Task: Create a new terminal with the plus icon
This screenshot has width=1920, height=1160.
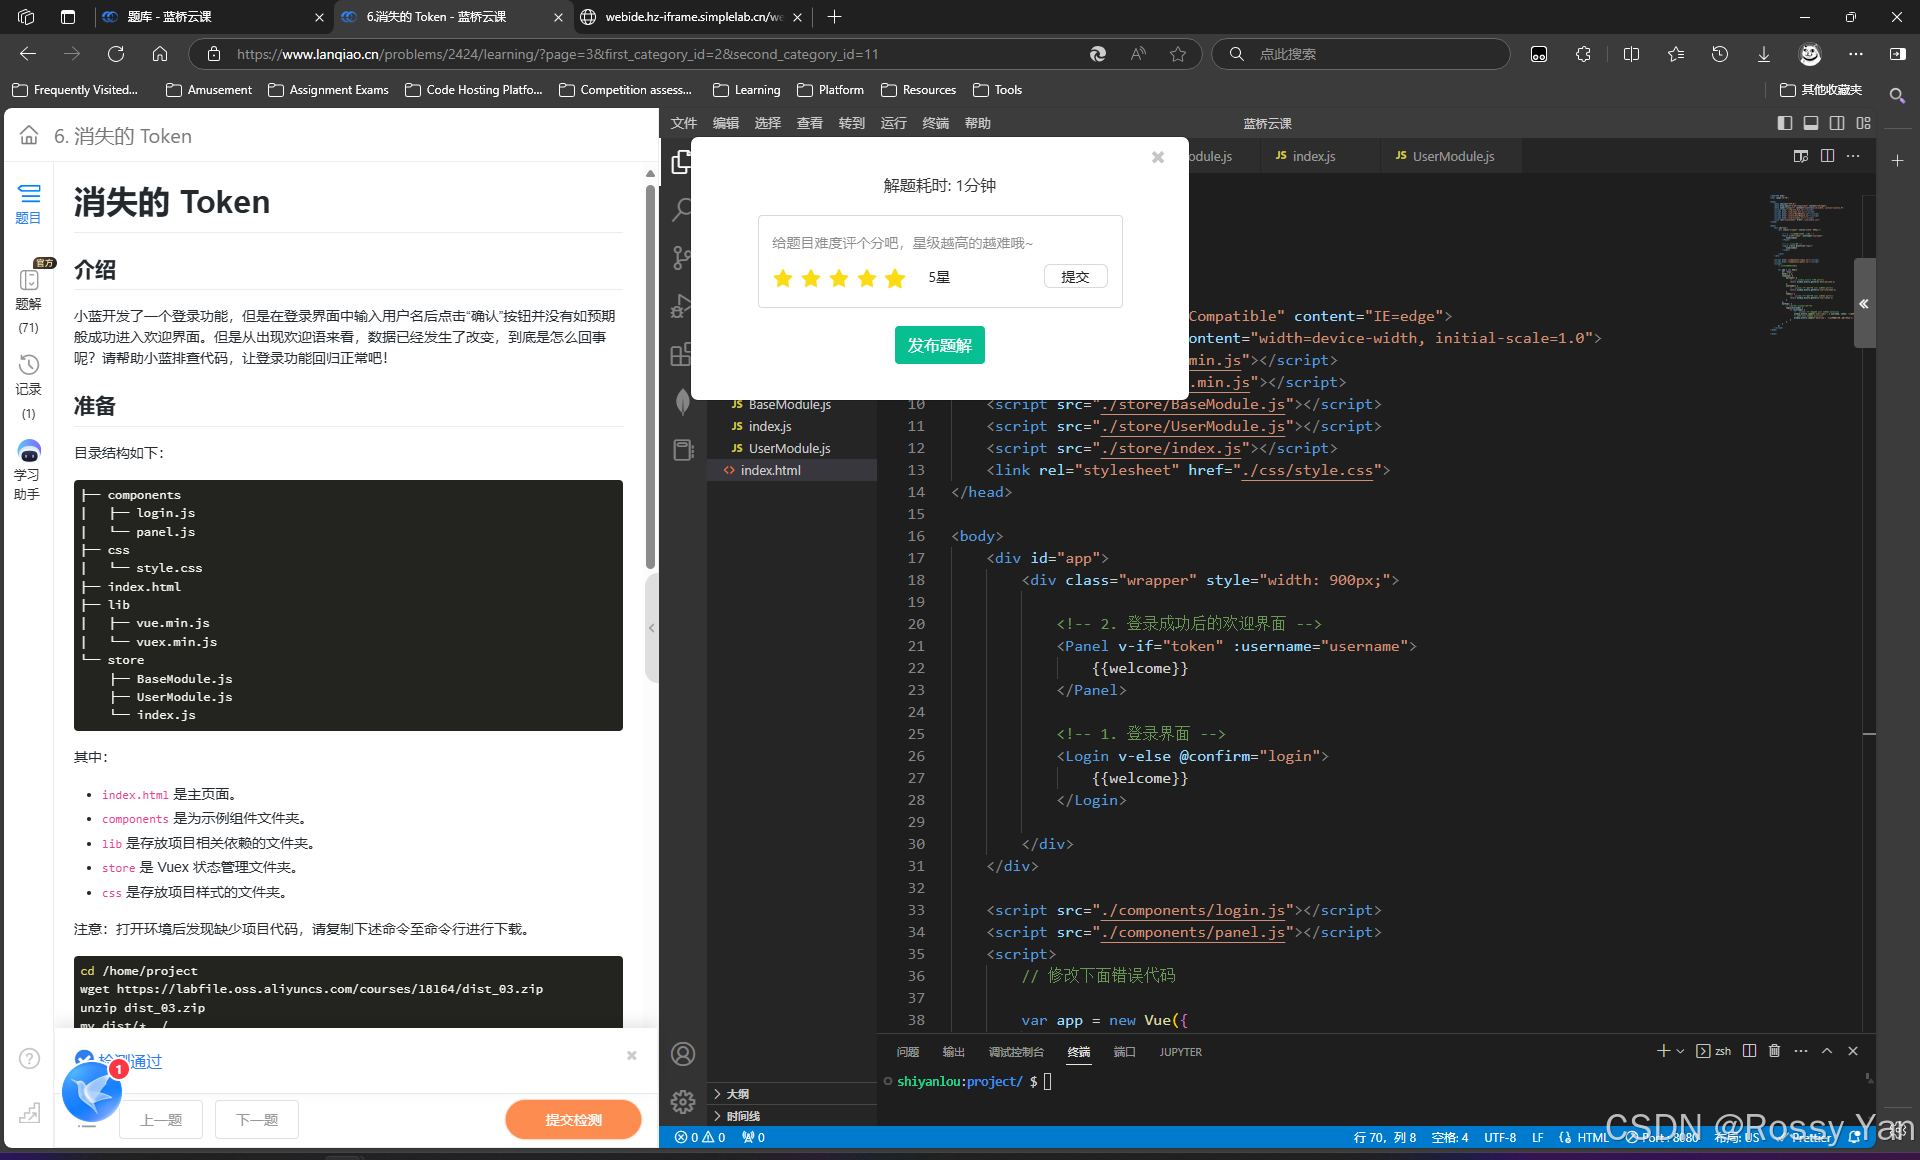Action: (1662, 1051)
